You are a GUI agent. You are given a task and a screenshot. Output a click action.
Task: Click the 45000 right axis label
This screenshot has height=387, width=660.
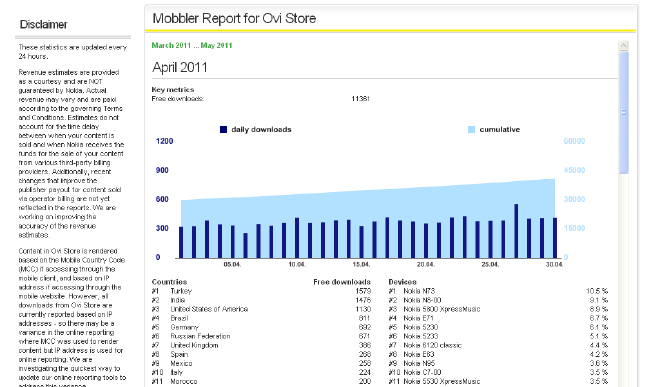(574, 170)
